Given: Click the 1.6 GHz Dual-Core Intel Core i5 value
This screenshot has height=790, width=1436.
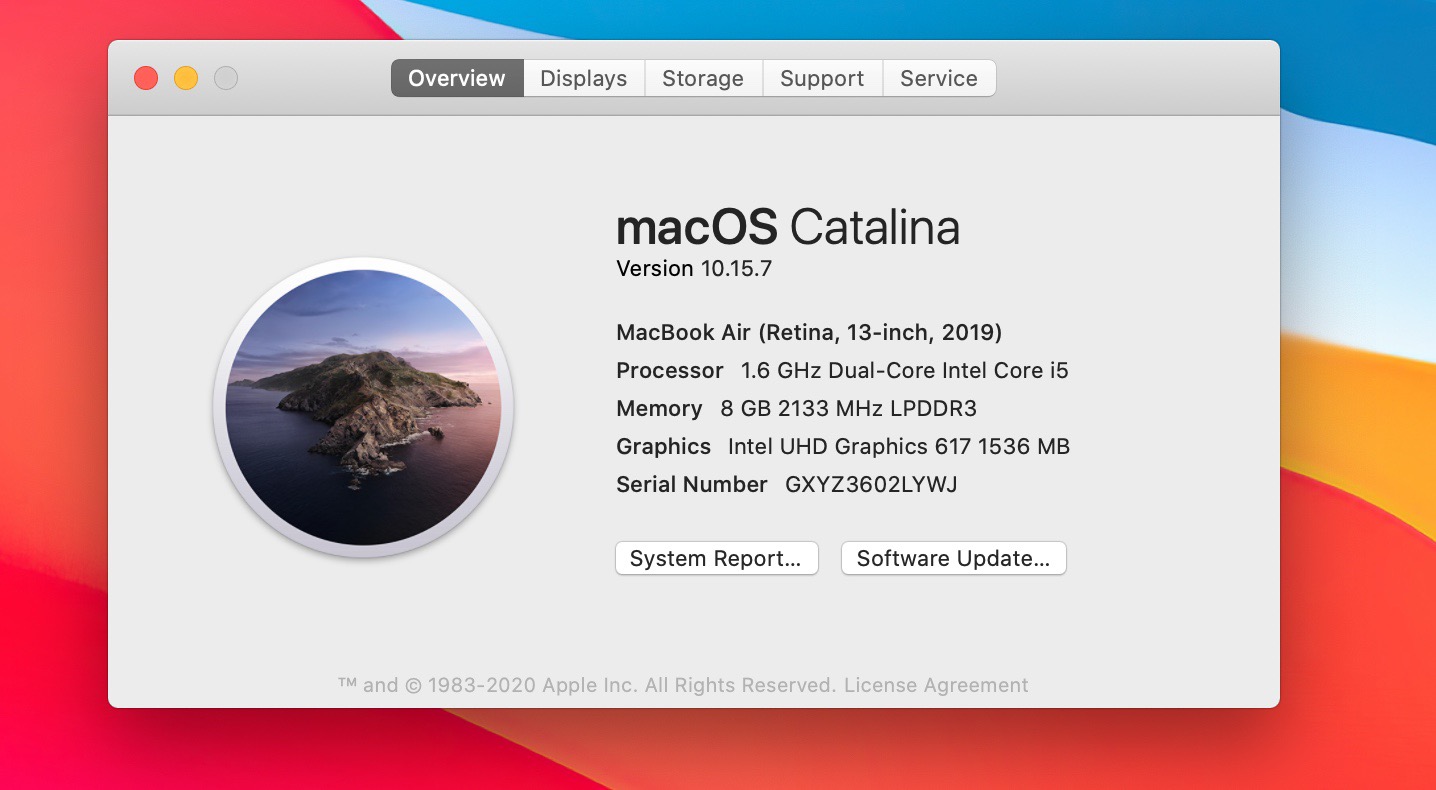Looking at the screenshot, I should [905, 370].
